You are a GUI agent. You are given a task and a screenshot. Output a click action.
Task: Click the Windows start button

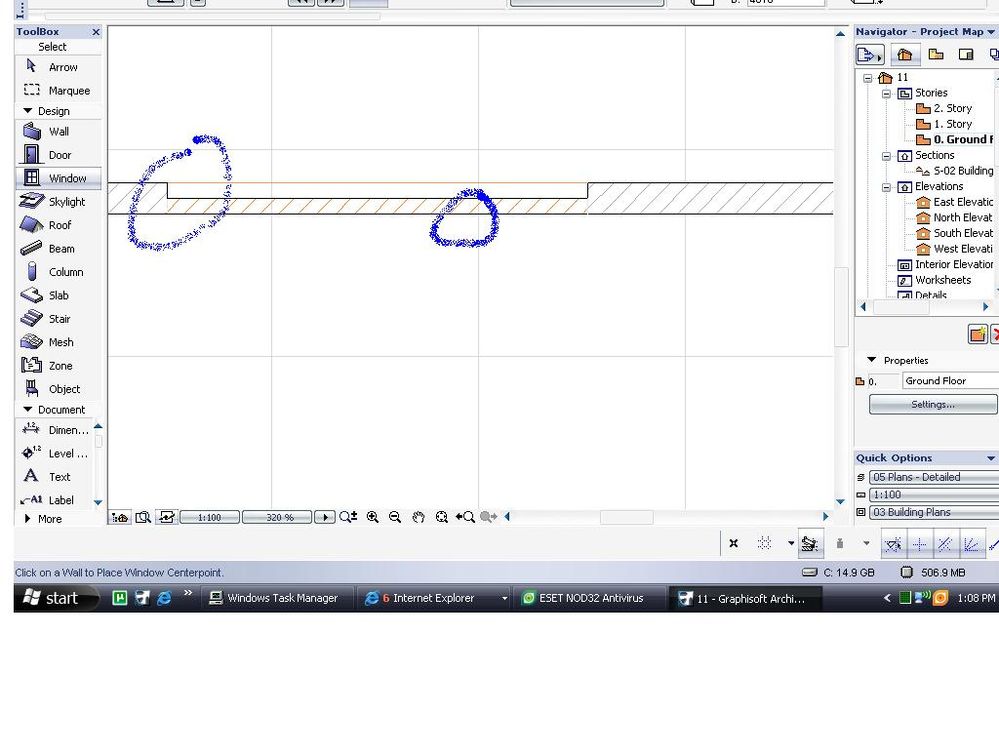[54, 598]
